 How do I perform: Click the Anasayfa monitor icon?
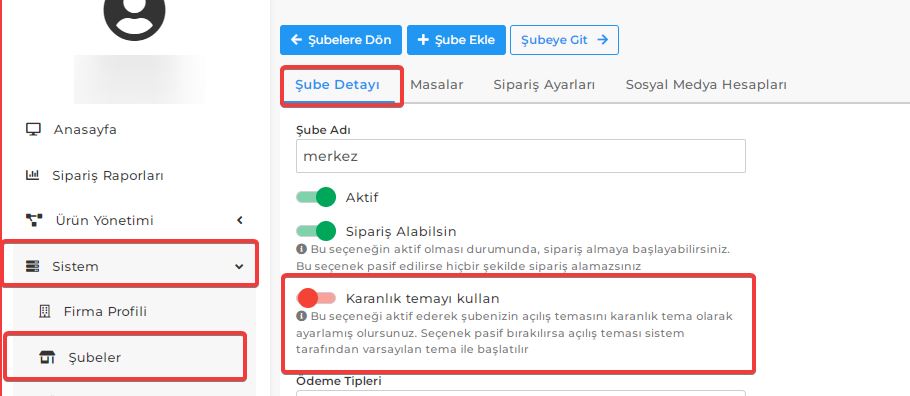33,129
